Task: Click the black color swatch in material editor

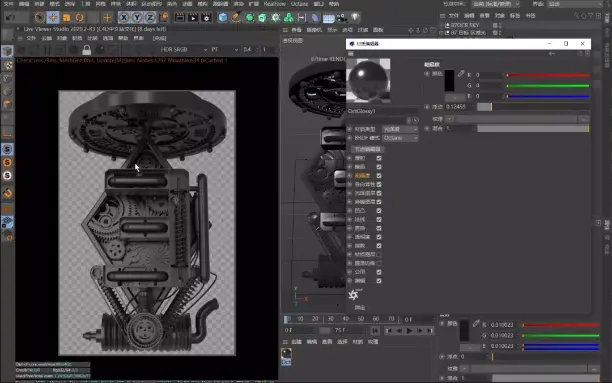Action: click(449, 81)
